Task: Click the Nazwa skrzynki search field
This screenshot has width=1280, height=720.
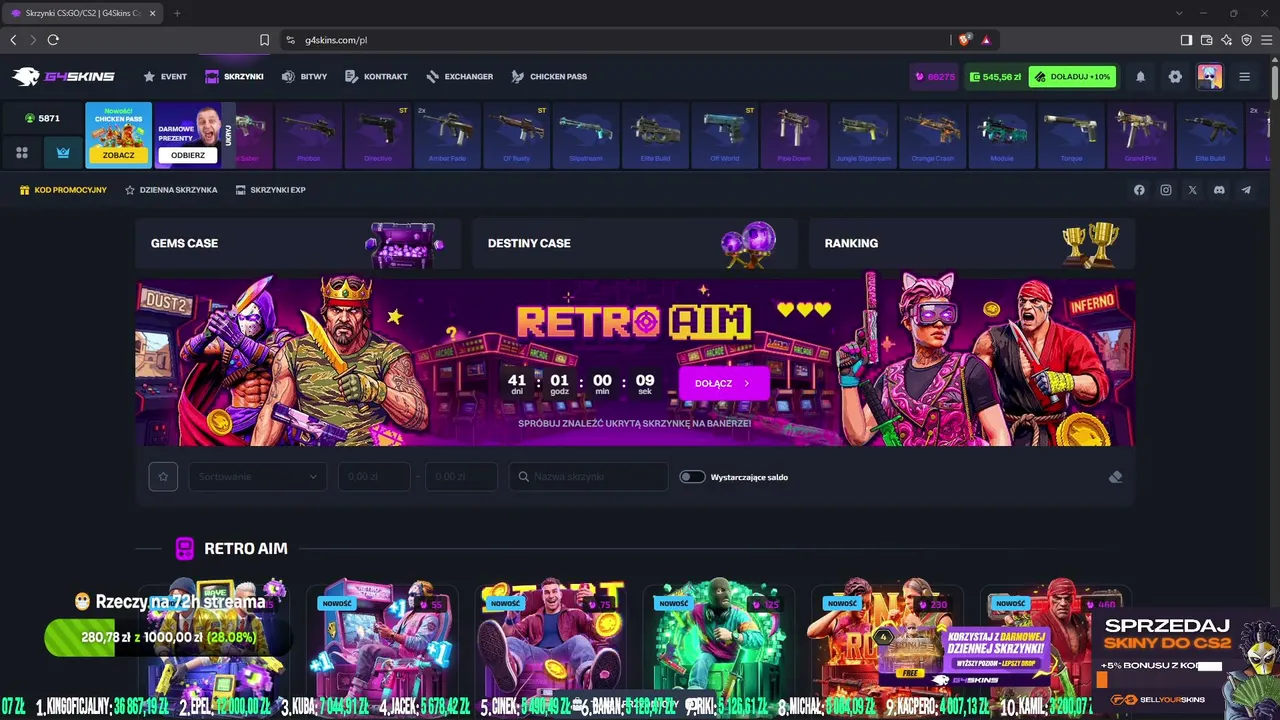Action: 588,477
